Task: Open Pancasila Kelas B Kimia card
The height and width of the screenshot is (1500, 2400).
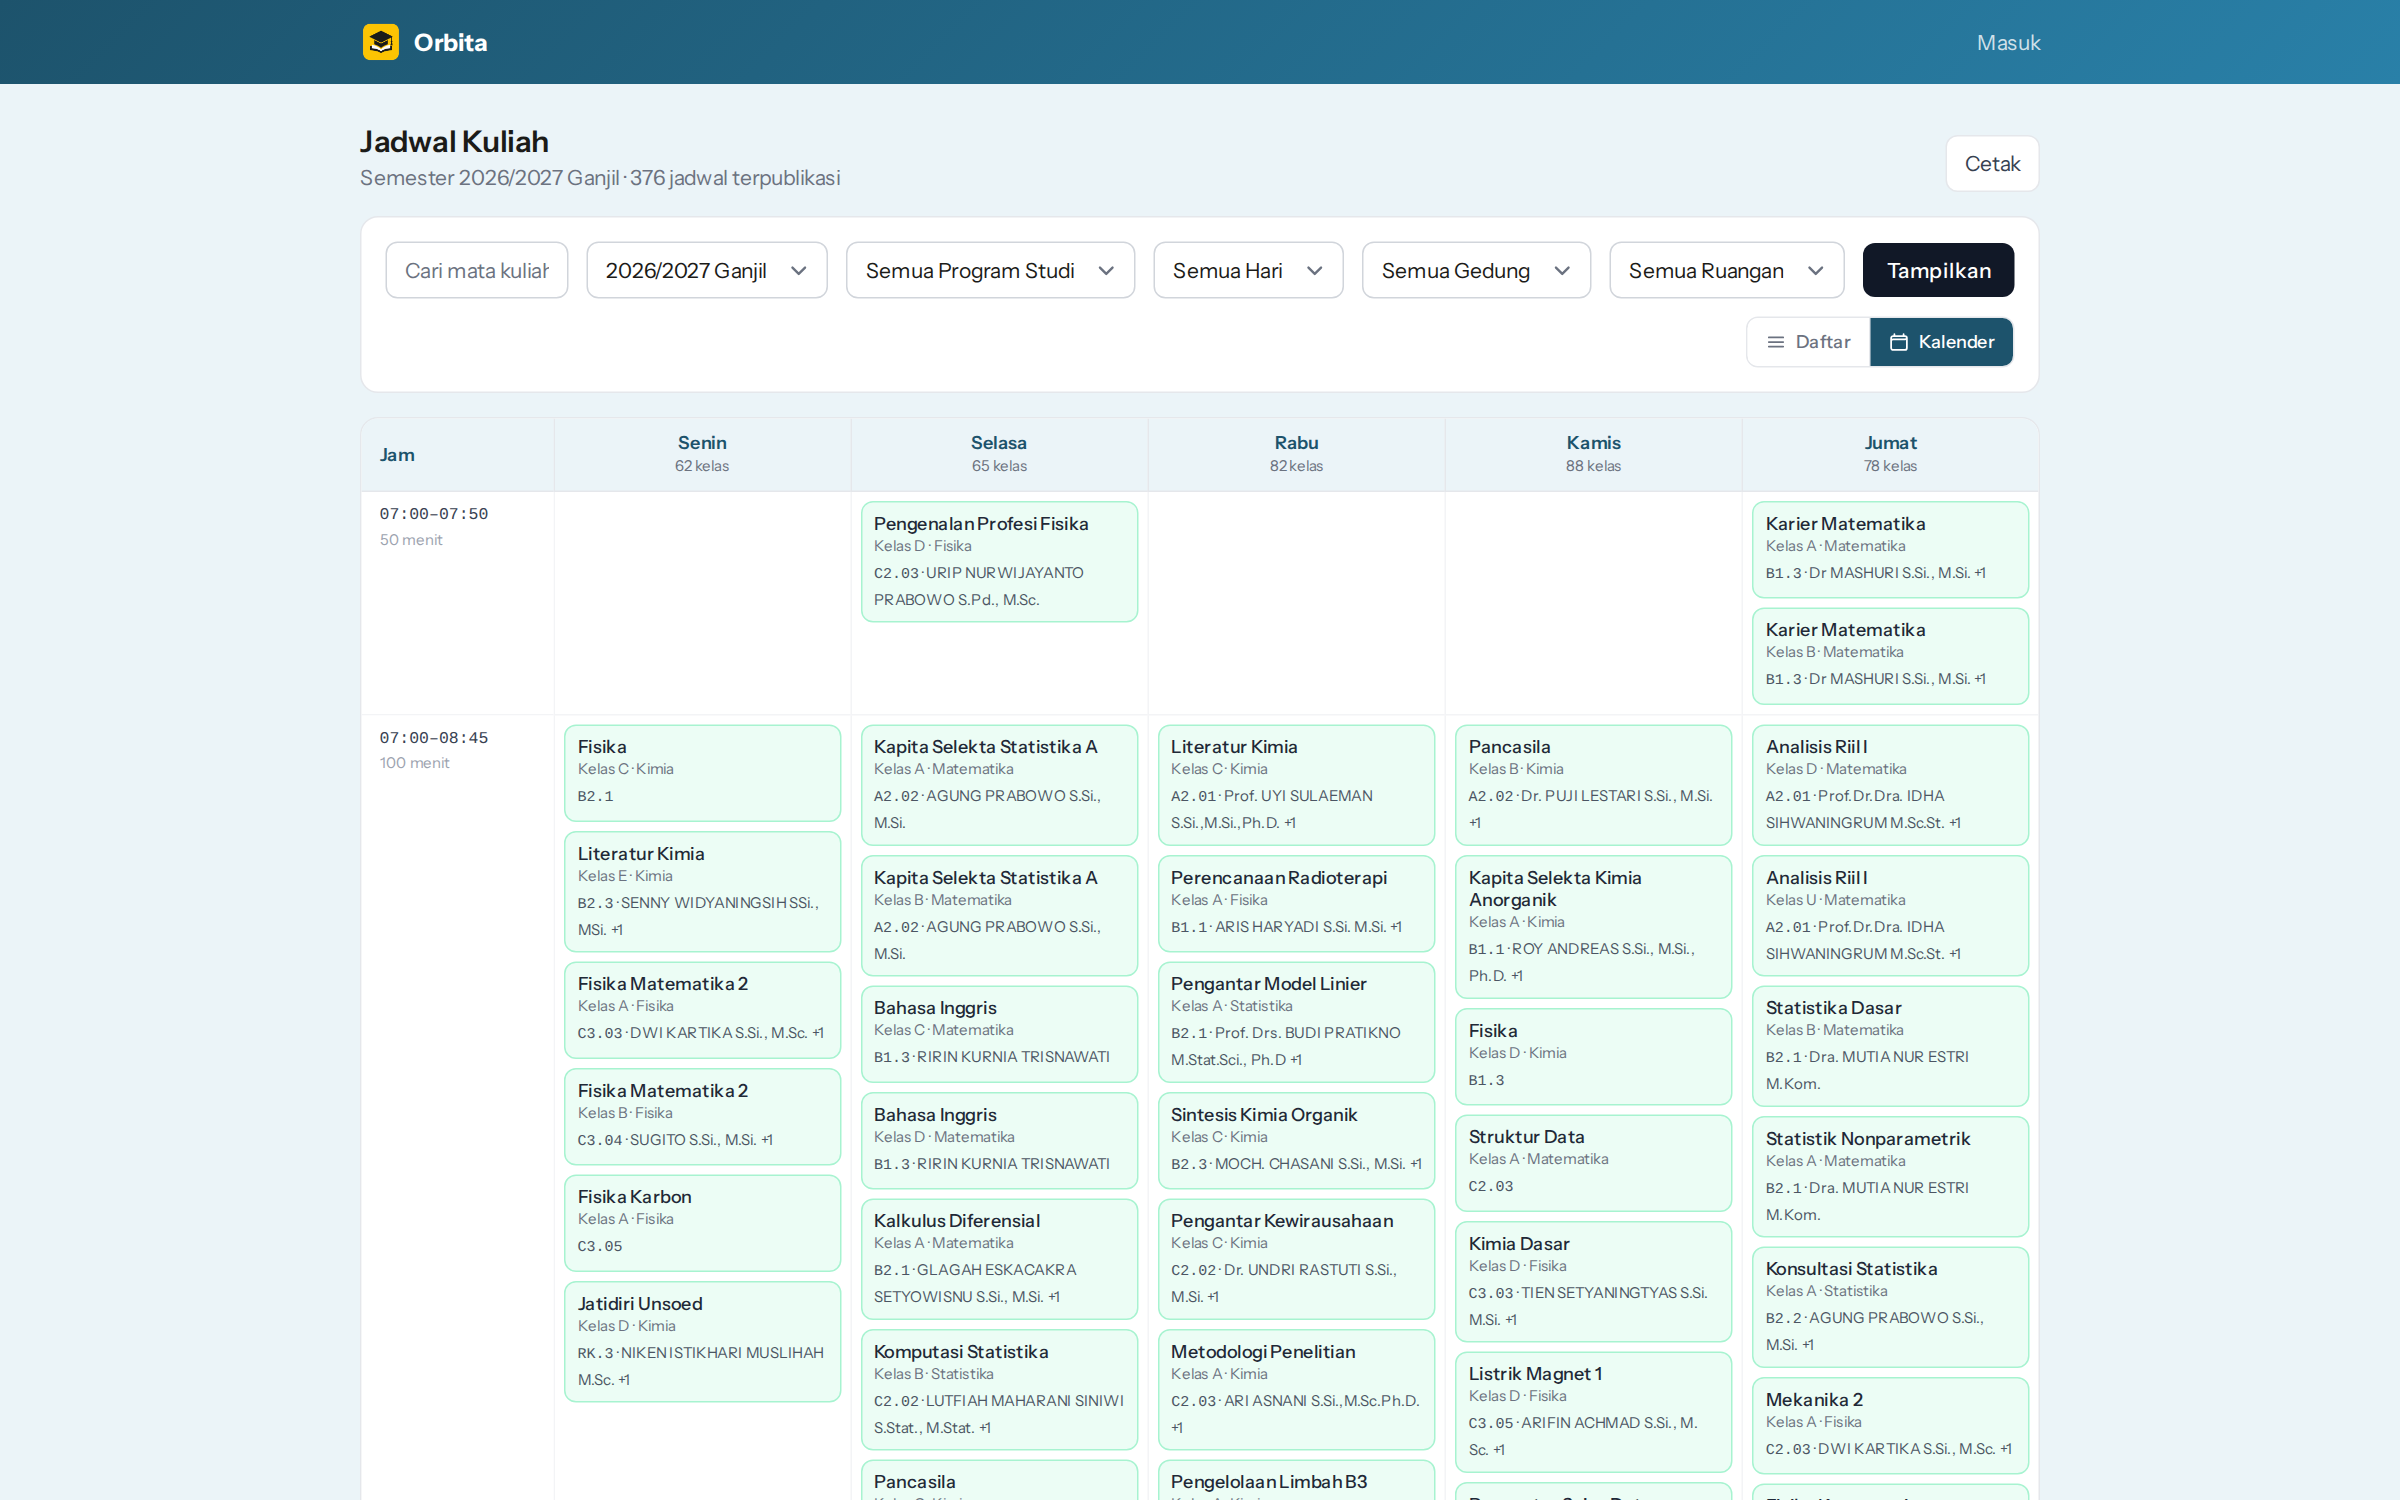Action: (x=1593, y=785)
